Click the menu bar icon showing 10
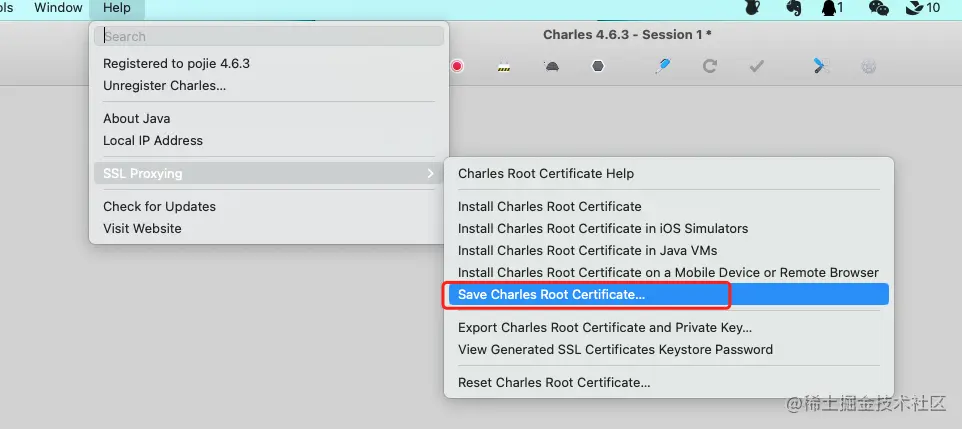Viewport: 962px width, 429px height. [x=923, y=8]
